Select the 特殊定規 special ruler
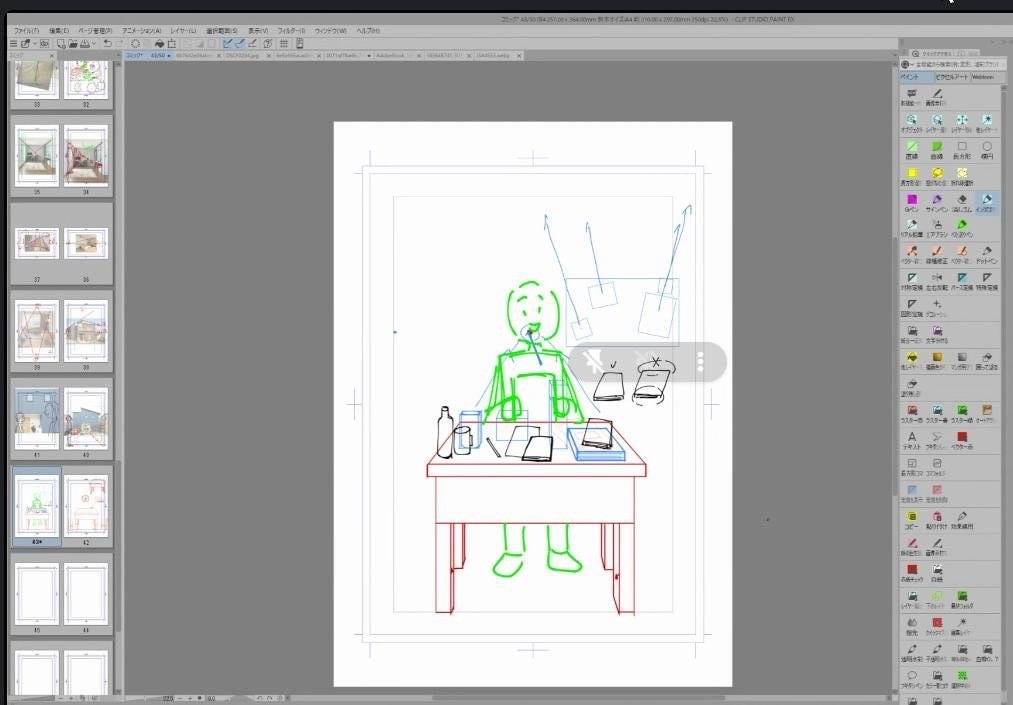1013x705 pixels. (x=987, y=281)
